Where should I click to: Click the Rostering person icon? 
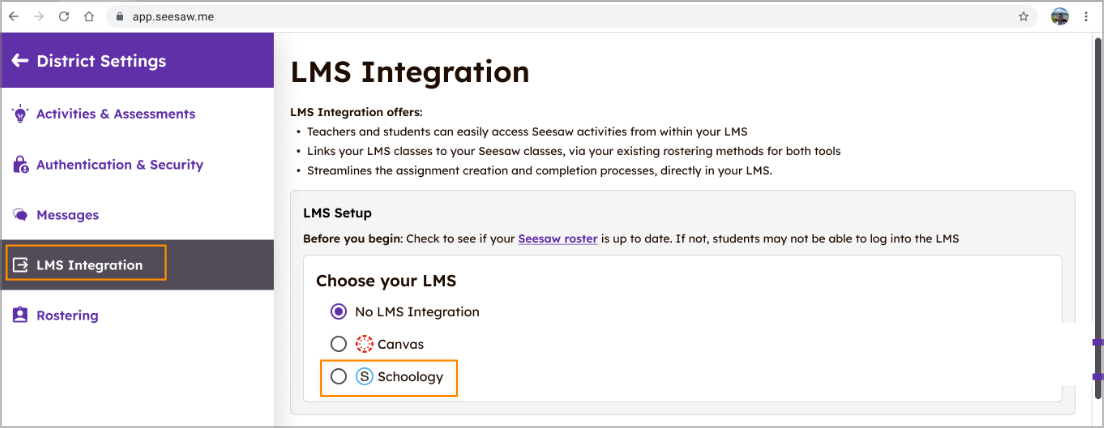(20, 315)
